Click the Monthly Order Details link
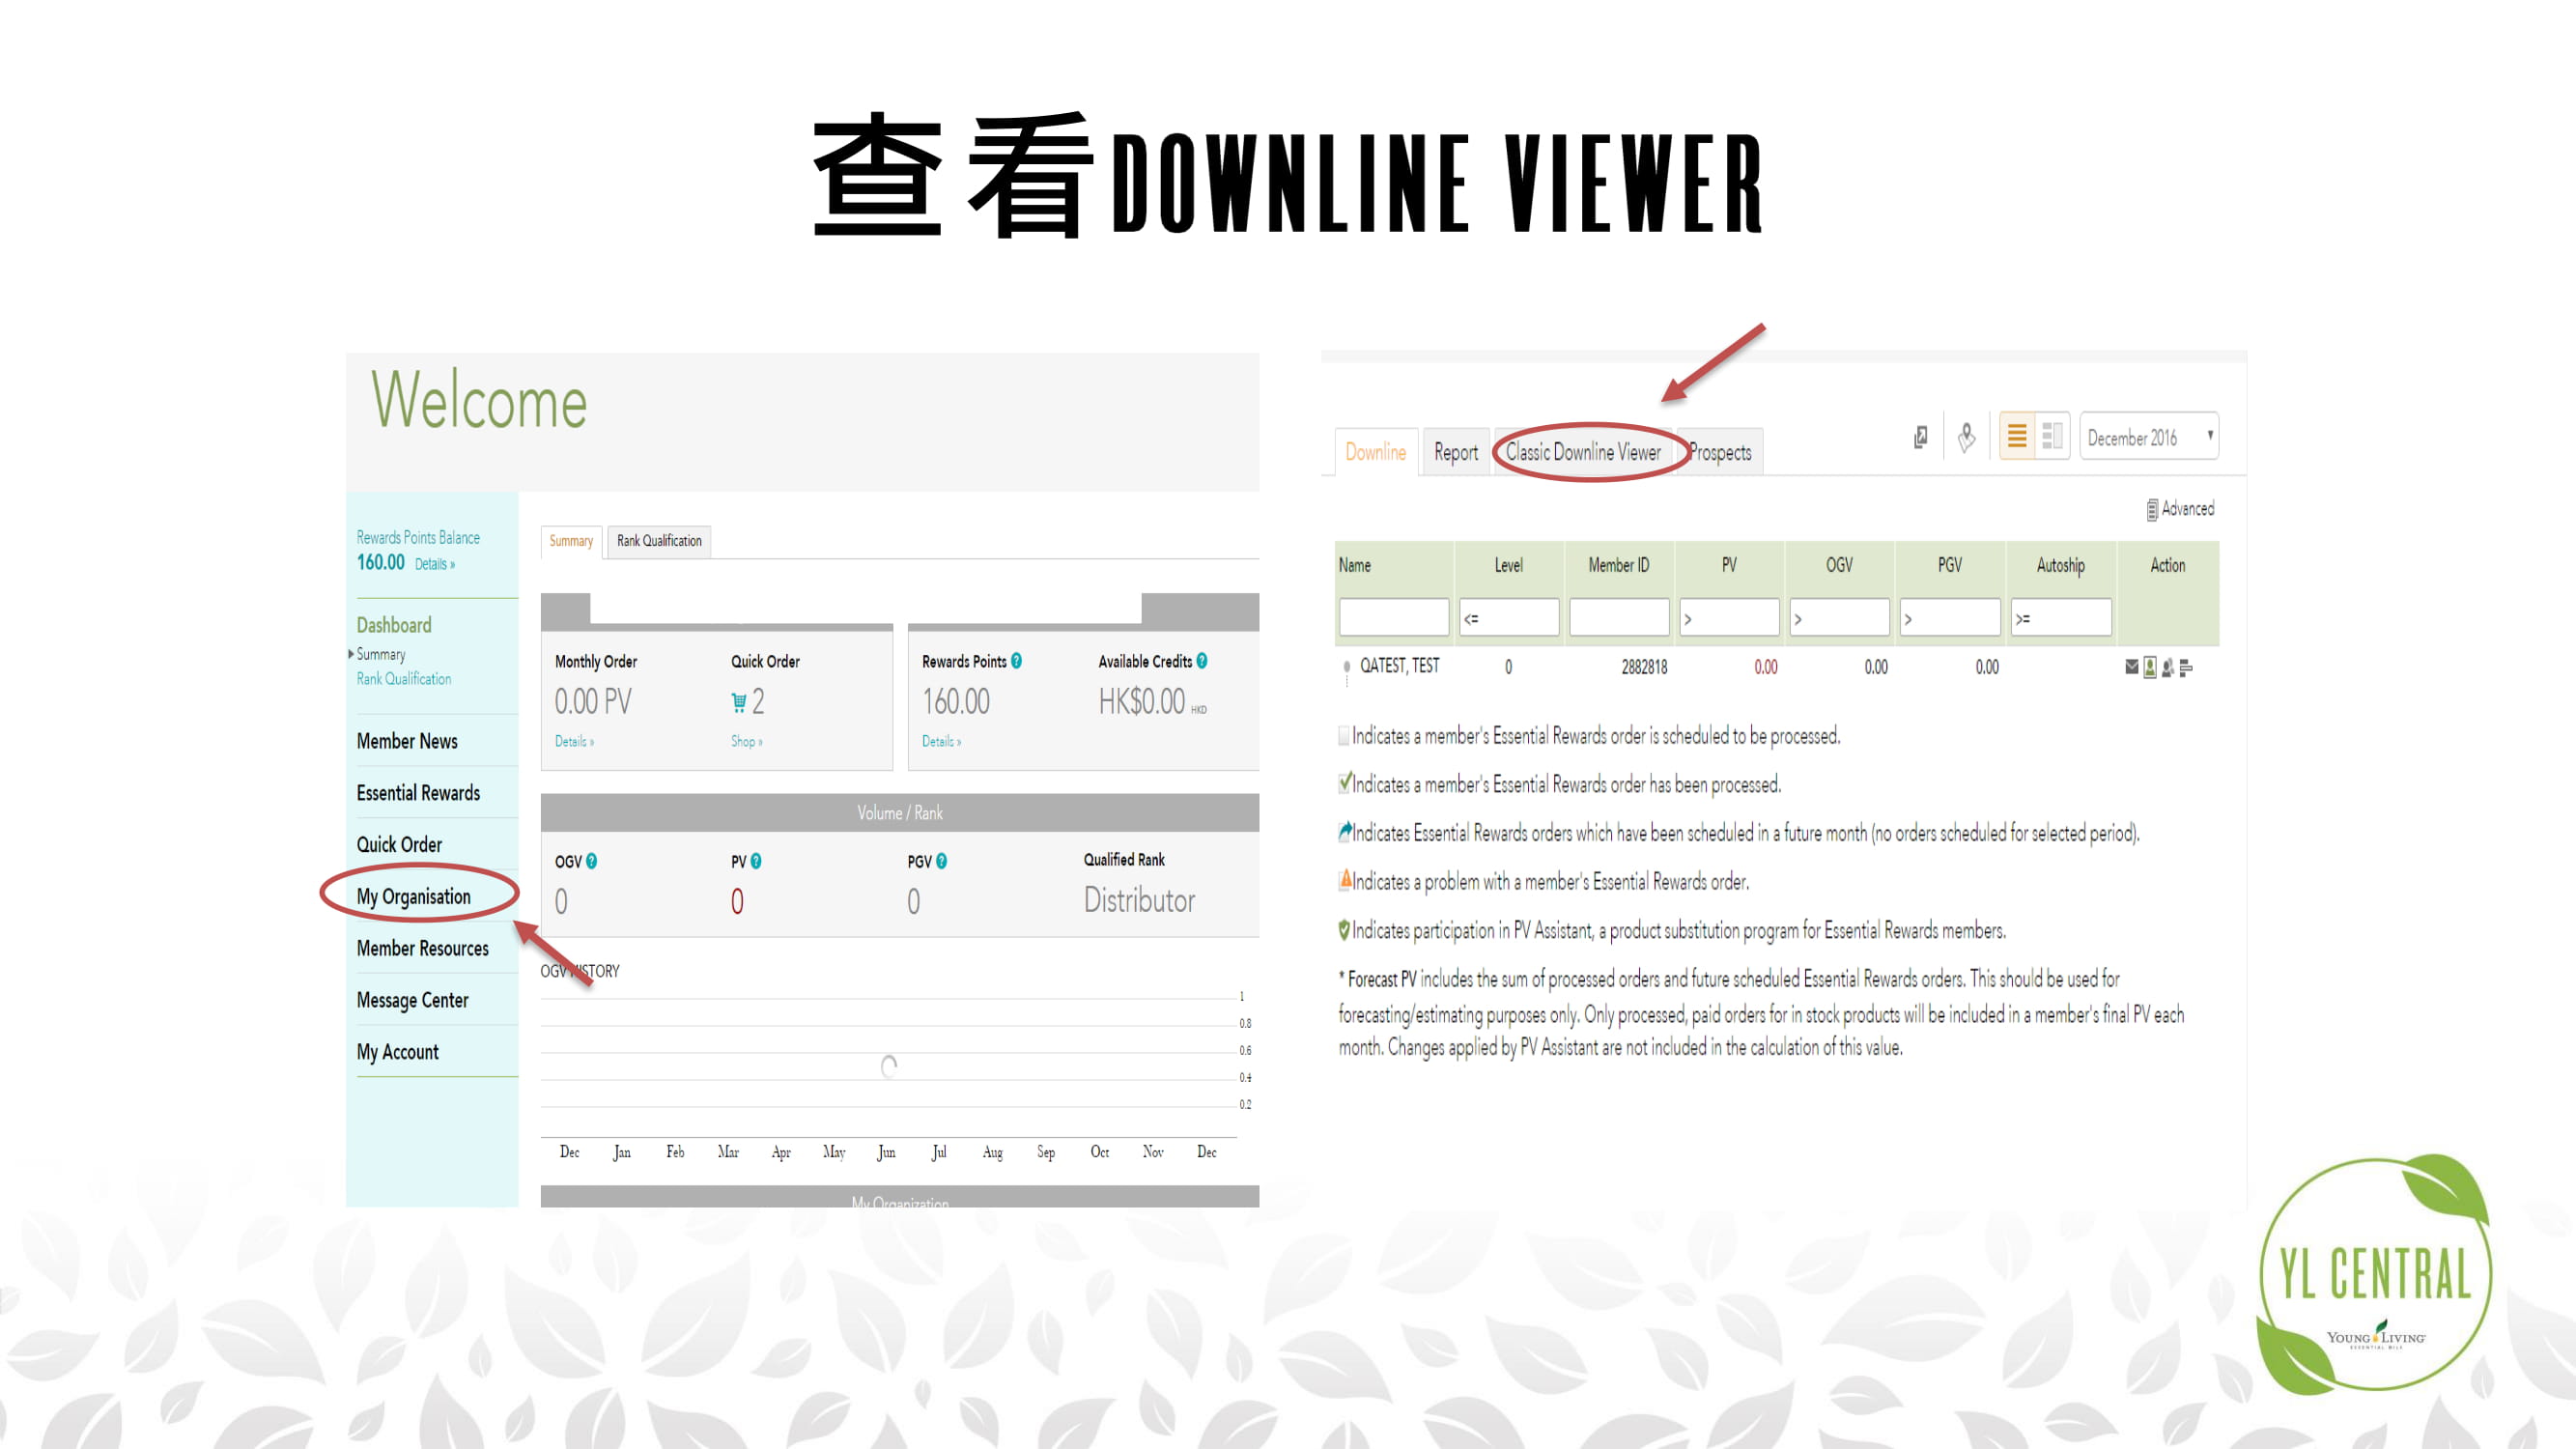The width and height of the screenshot is (2576, 1449). coord(574,741)
